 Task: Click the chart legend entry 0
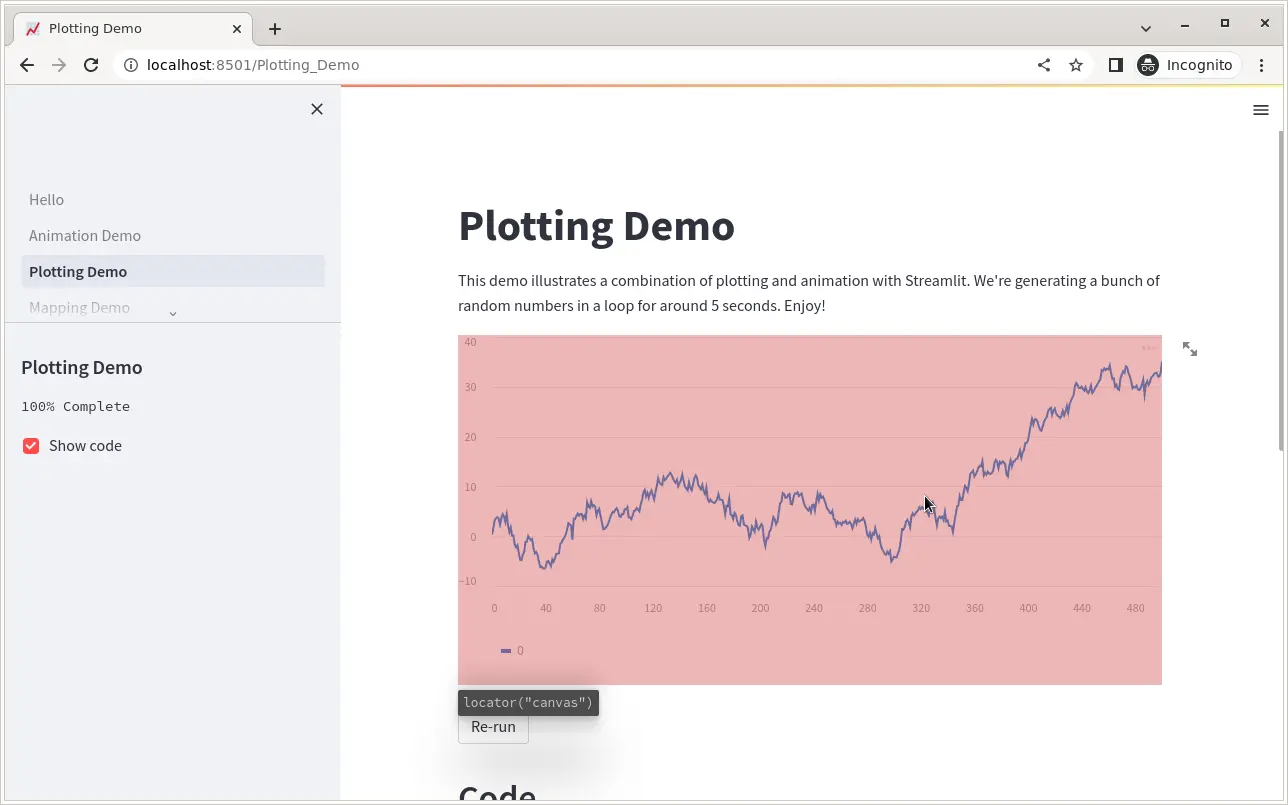[512, 651]
